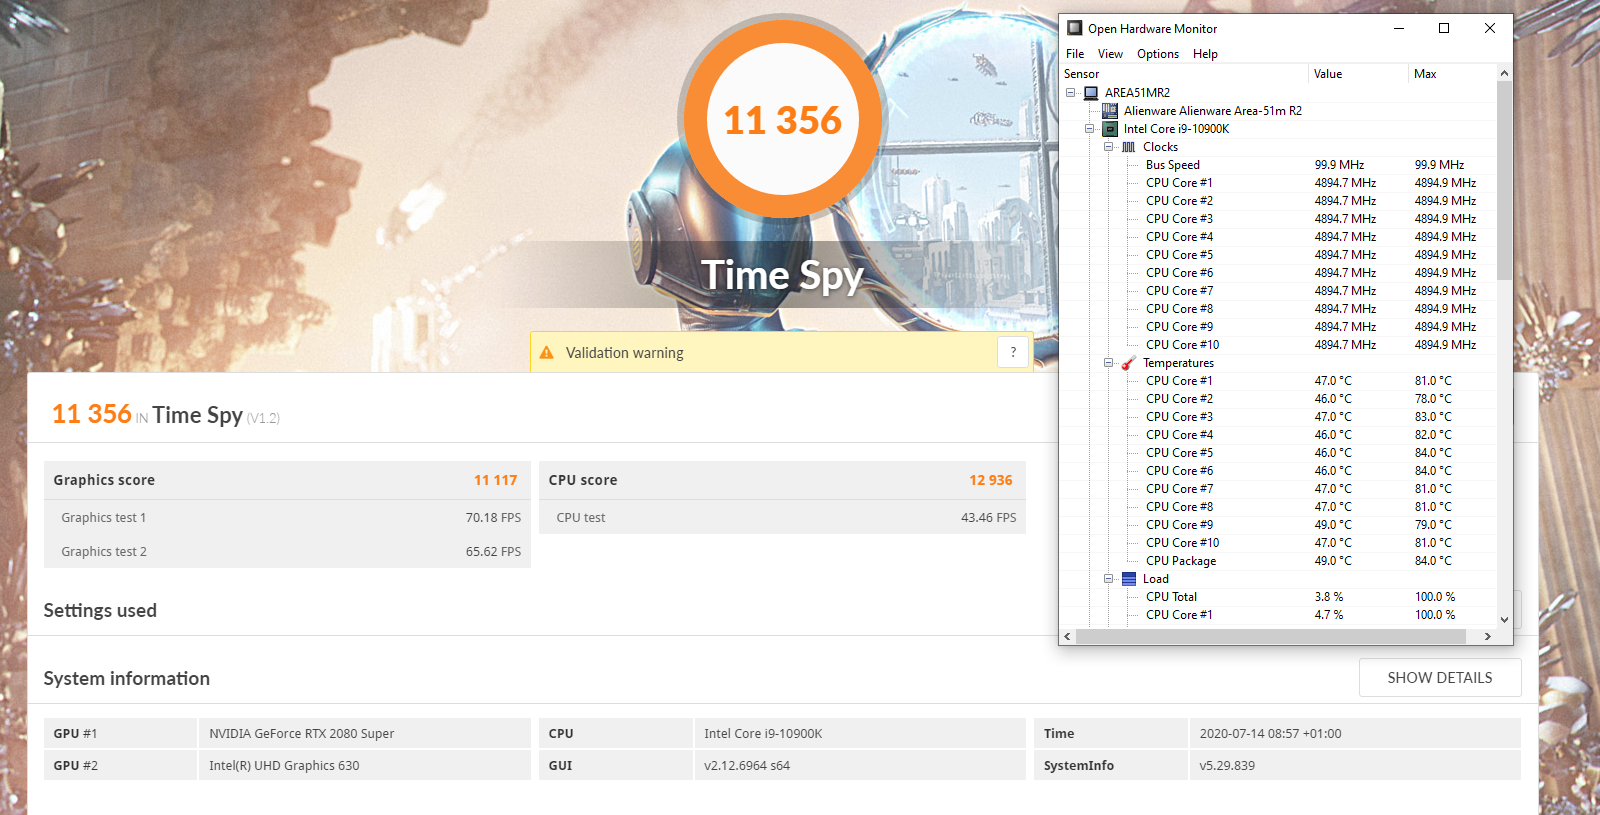Select the Bus Speed row
The width and height of the screenshot is (1600, 815).
click(1278, 165)
